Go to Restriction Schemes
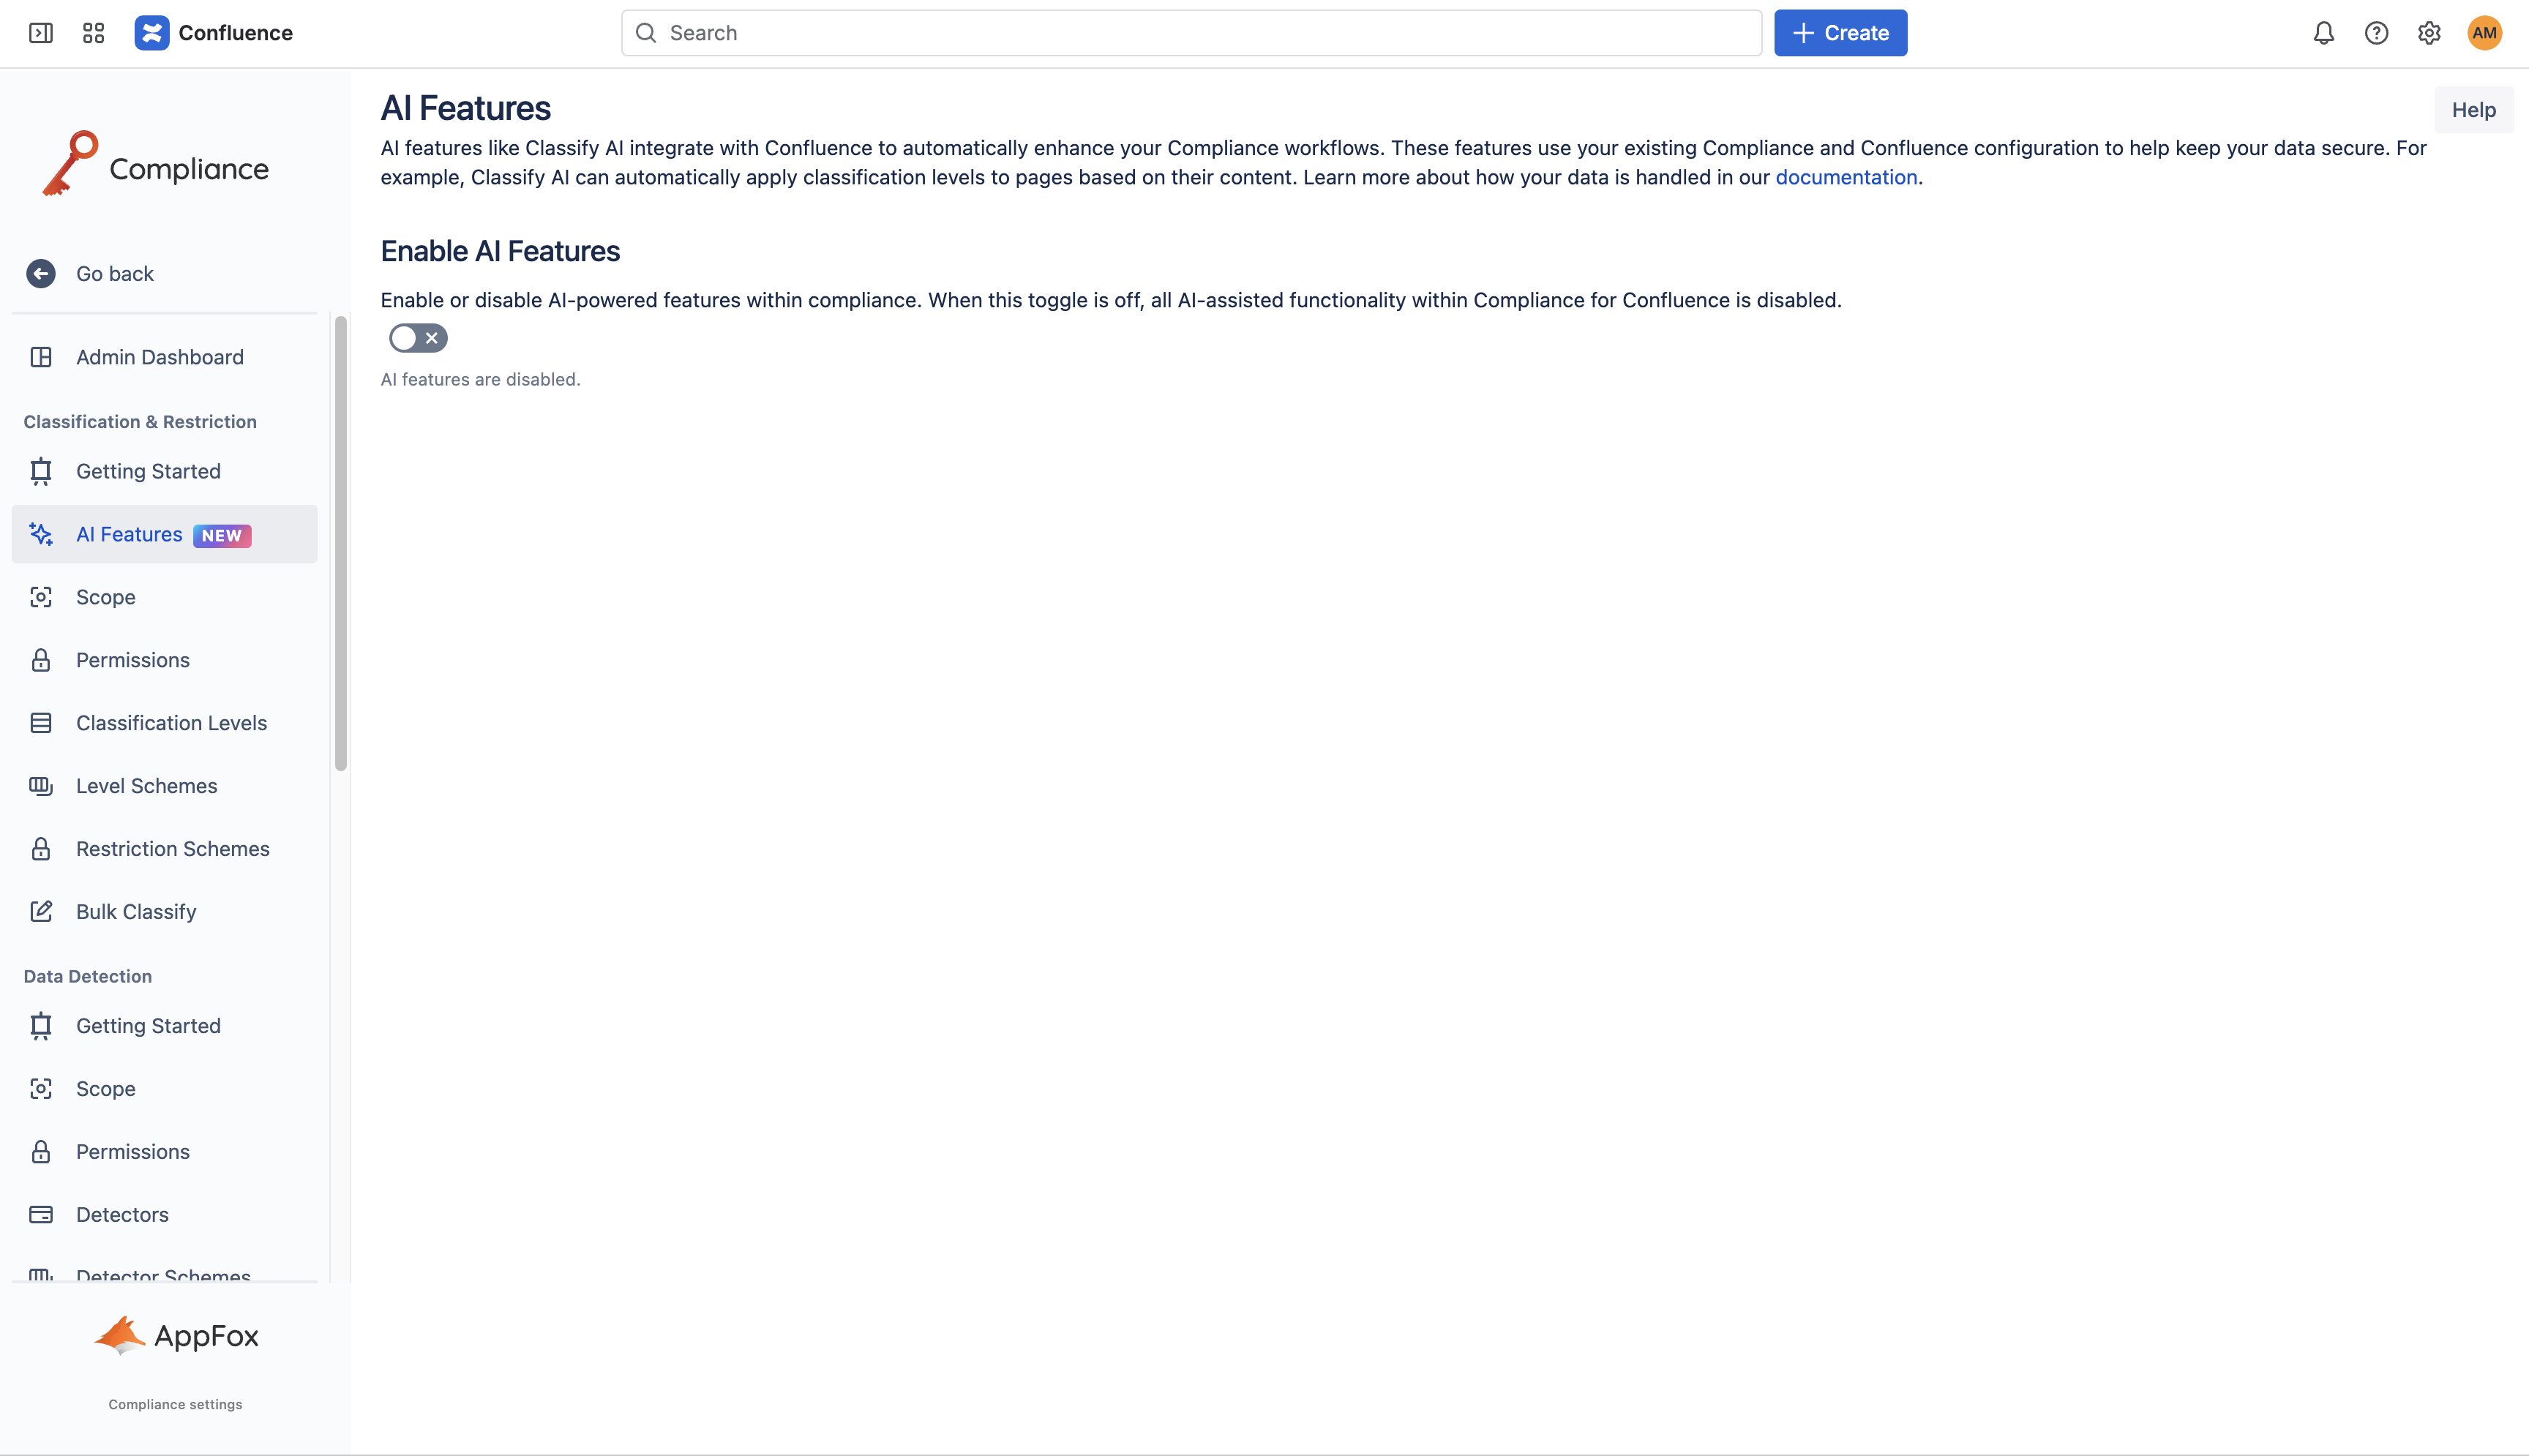 [x=172, y=849]
